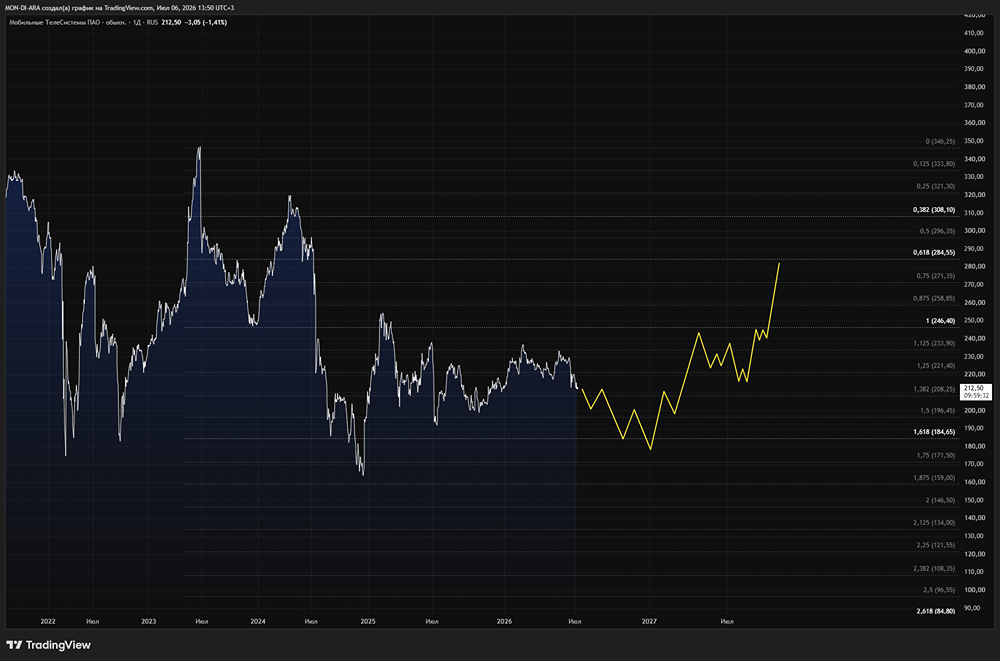Image resolution: width=1000 pixels, height=661 pixels.
Task: Click the 2024 label on time axis
Action: point(258,621)
